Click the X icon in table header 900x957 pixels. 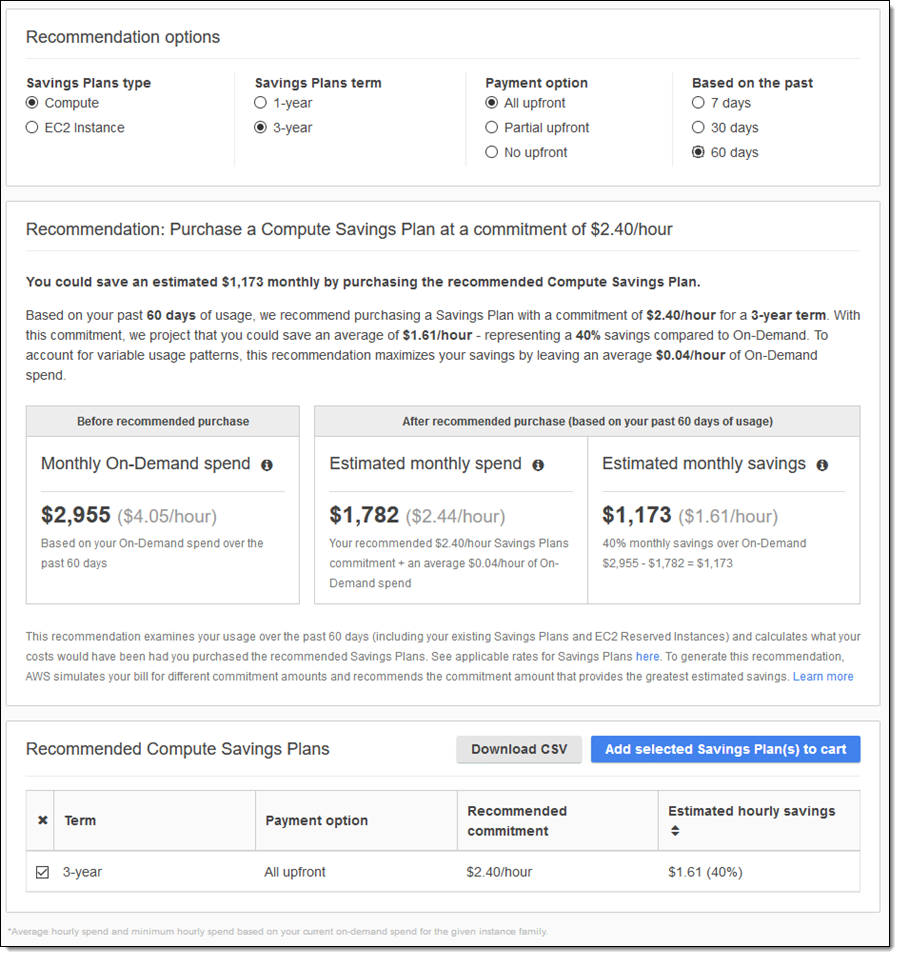[42, 820]
